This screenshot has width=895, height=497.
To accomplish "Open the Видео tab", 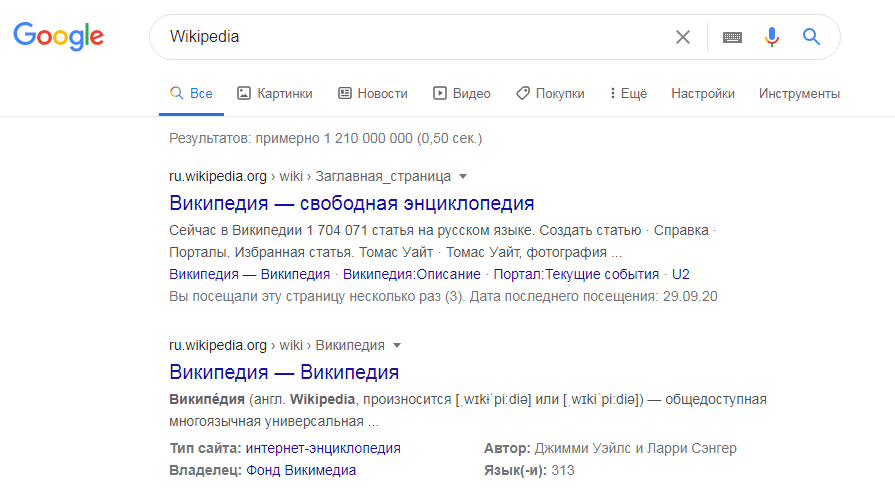I will pyautogui.click(x=462, y=94).
